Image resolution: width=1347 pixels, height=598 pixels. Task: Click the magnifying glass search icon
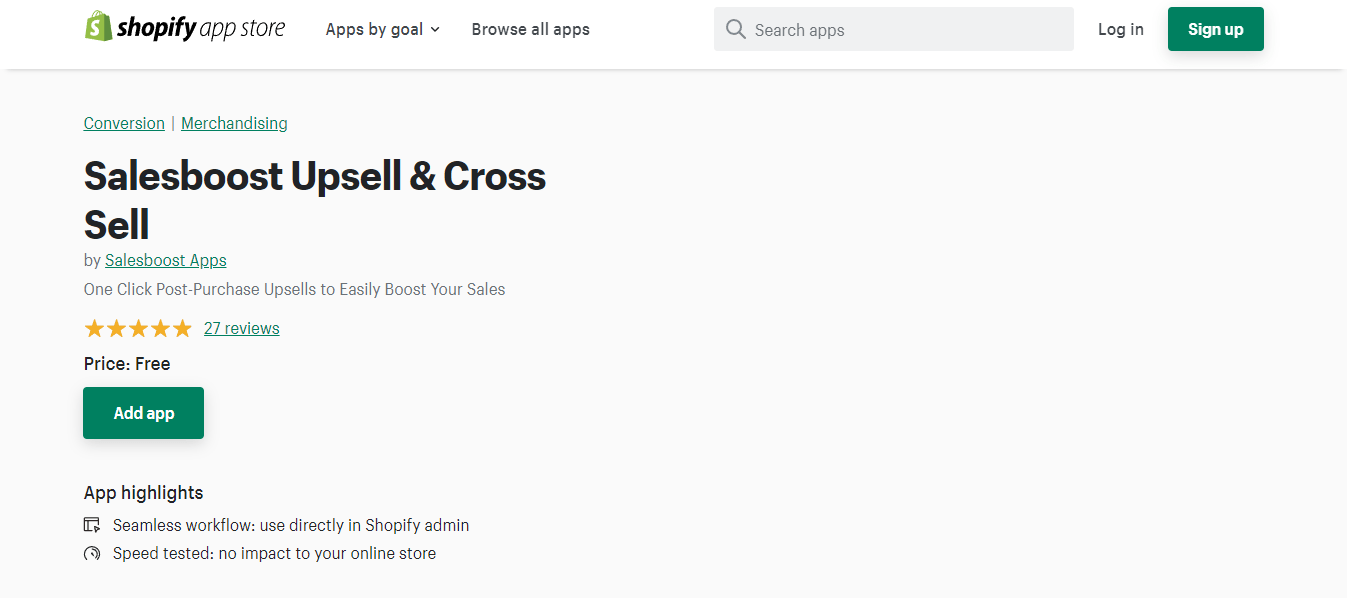tap(736, 29)
